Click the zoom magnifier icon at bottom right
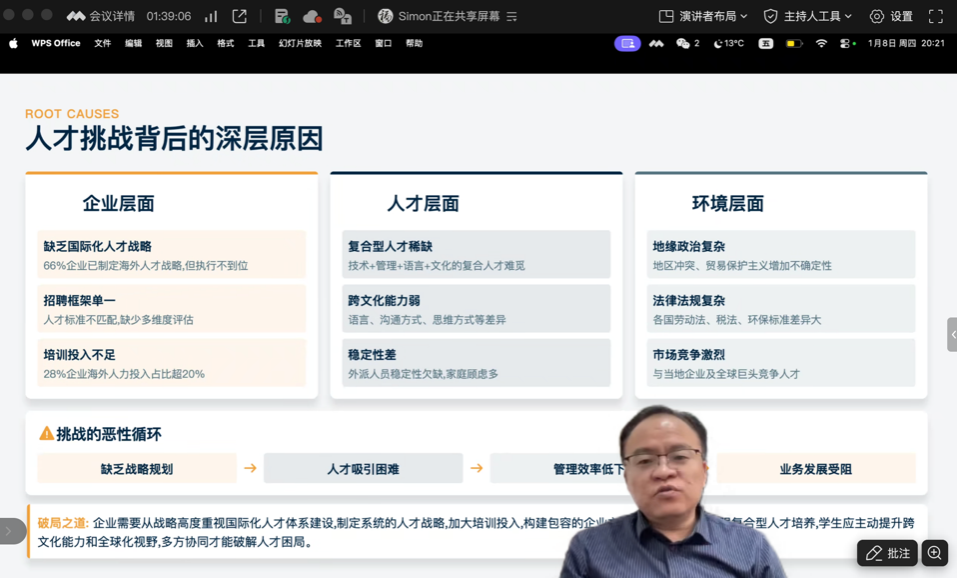This screenshot has width=957, height=578. point(934,553)
